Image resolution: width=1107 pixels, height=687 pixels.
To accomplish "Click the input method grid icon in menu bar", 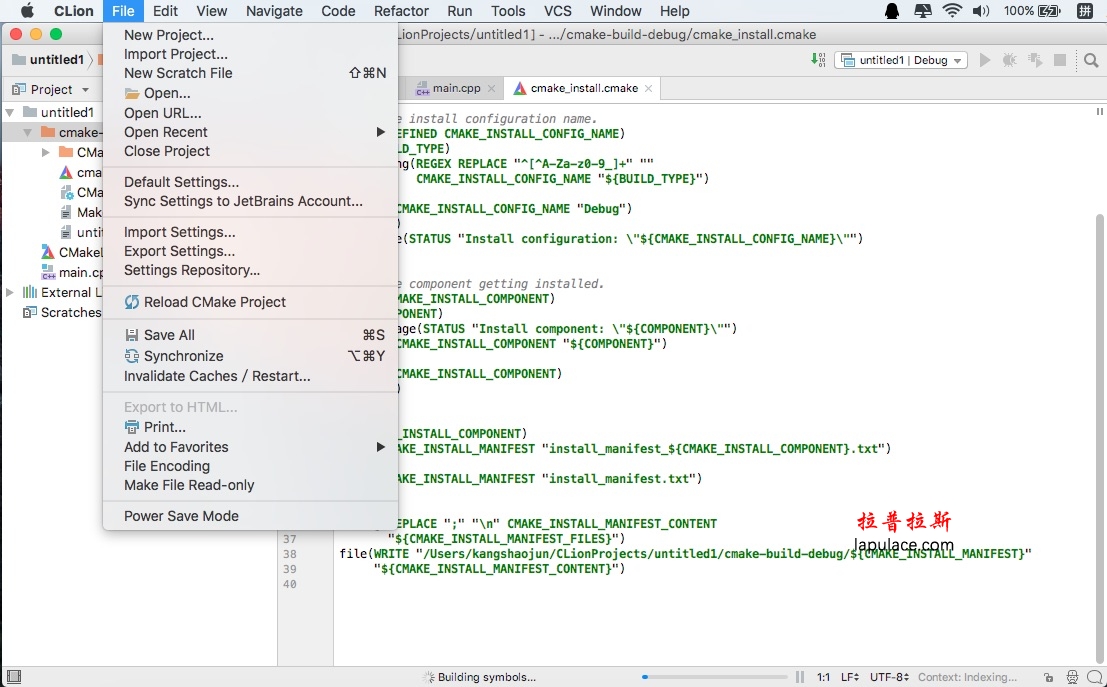I will [x=1084, y=11].
